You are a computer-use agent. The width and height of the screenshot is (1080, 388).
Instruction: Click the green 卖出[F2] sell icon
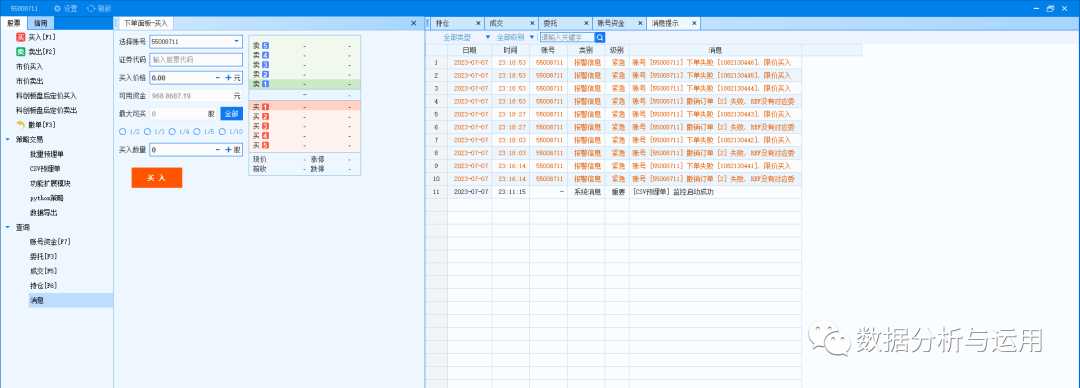[x=21, y=52]
